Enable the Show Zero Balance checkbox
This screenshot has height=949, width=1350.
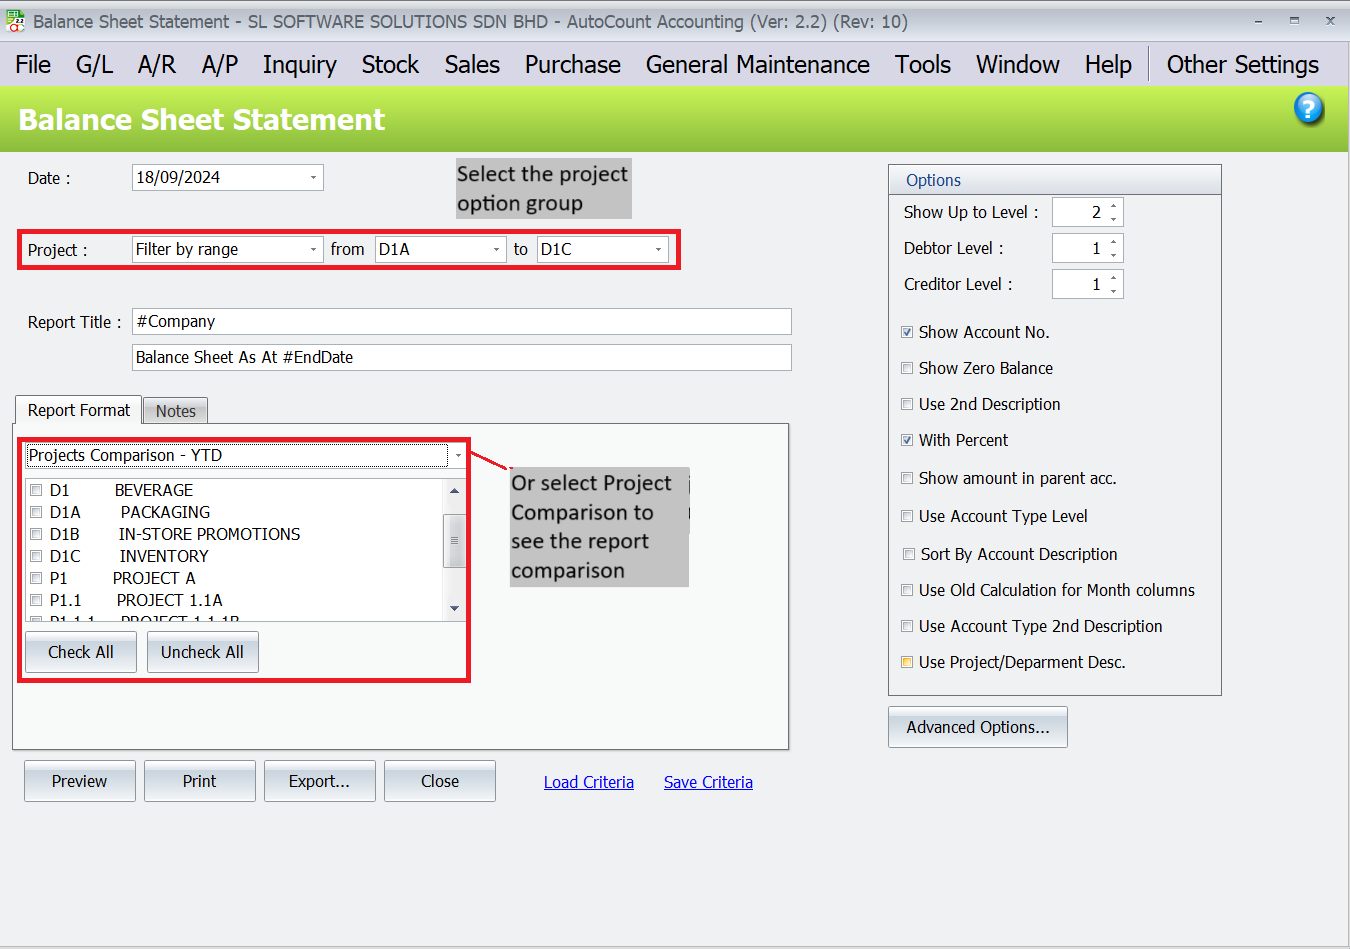[x=907, y=368]
